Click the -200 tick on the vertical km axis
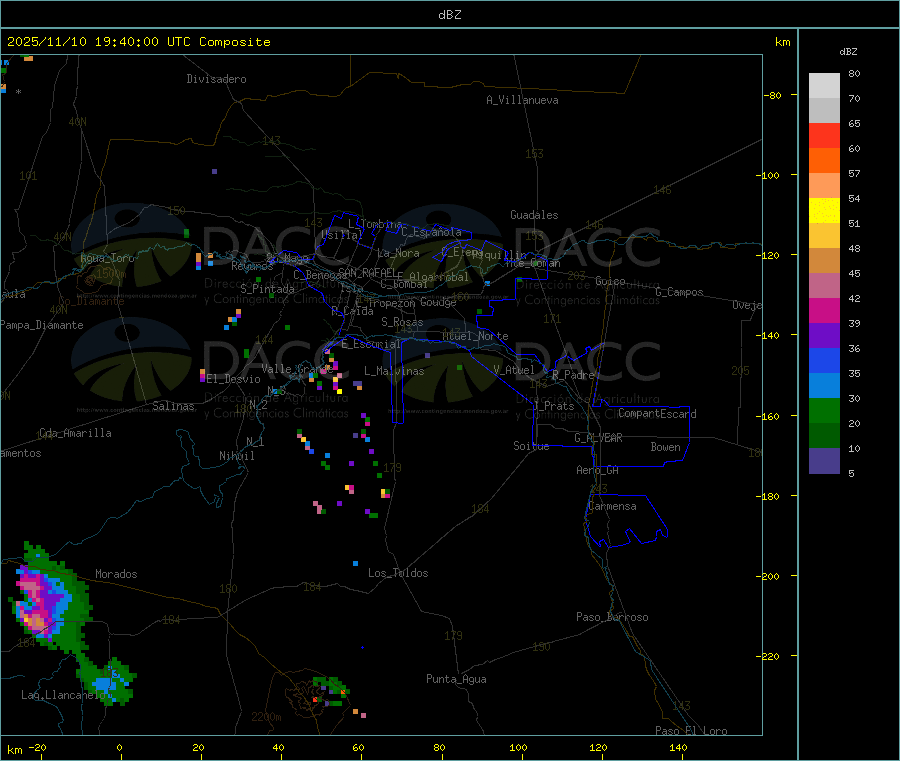Viewport: 900px width, 761px height. (770, 576)
